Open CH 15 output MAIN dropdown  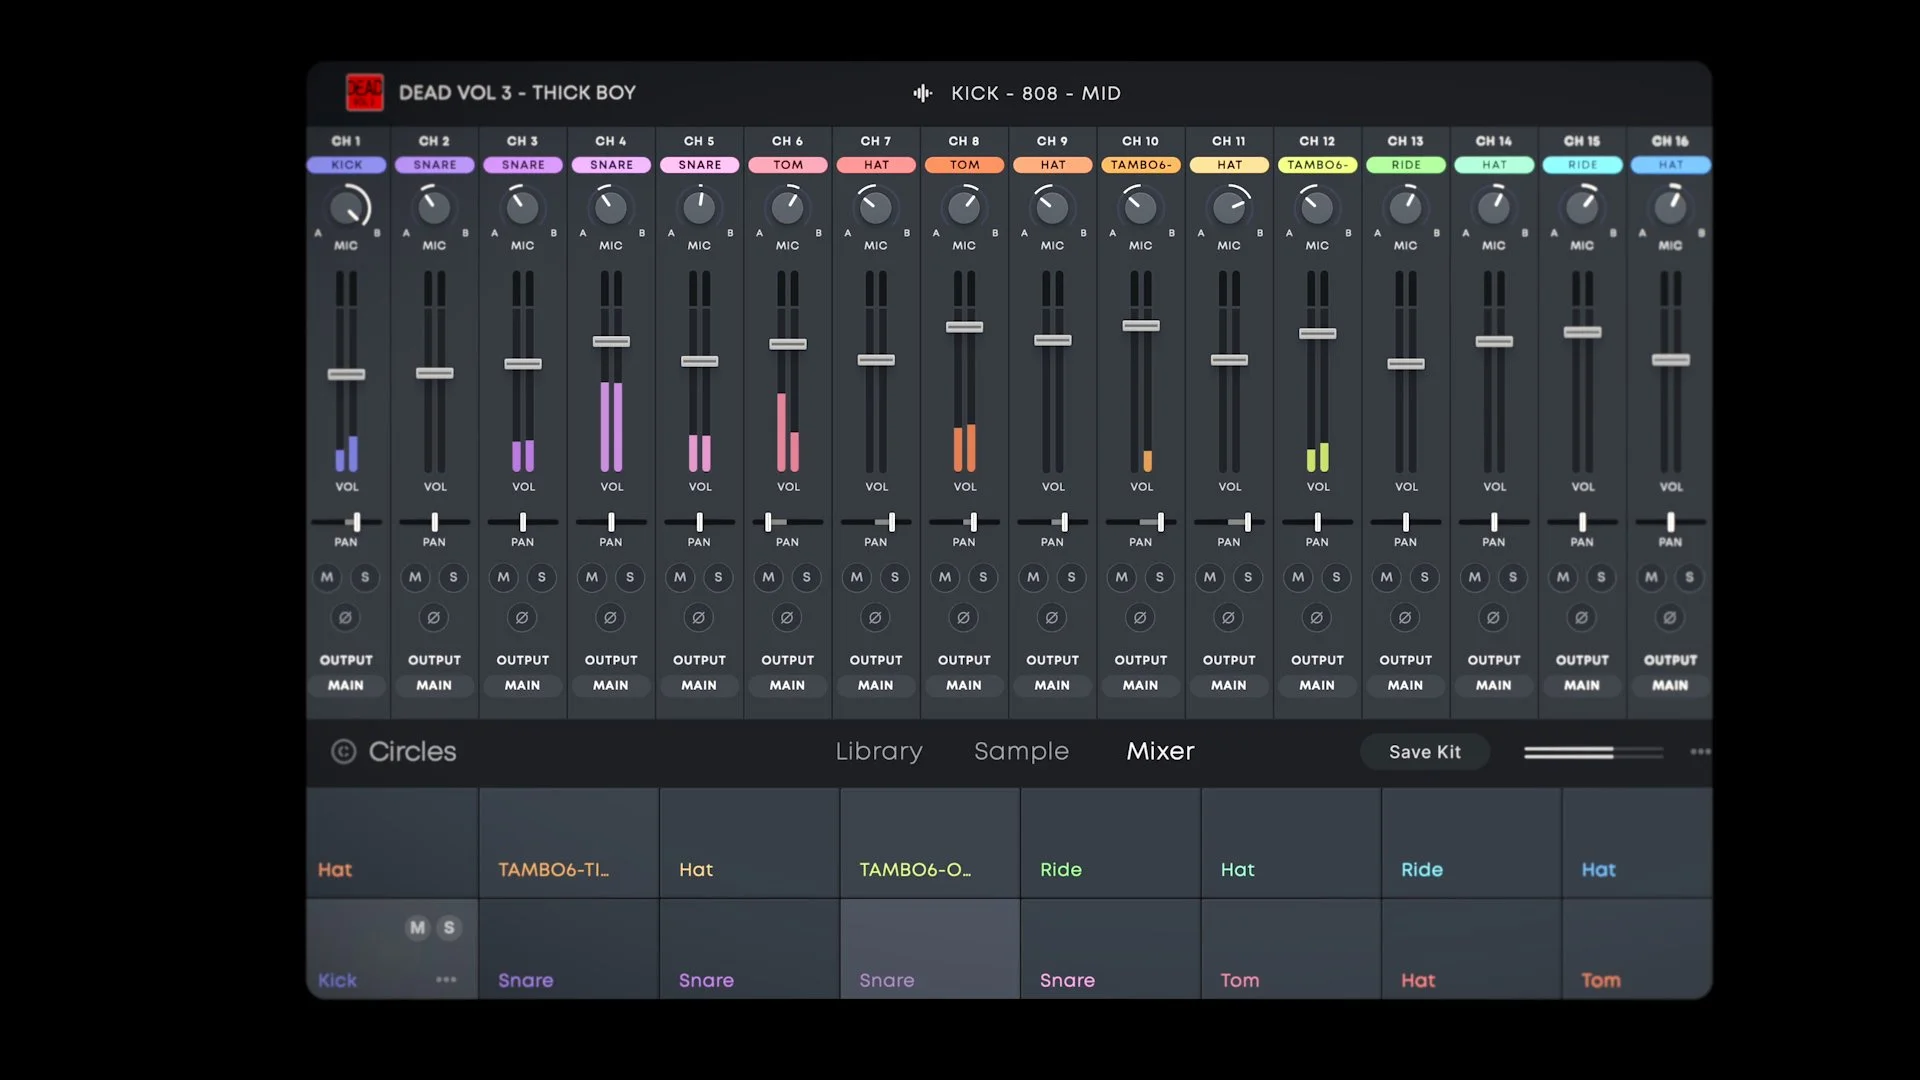coord(1581,685)
